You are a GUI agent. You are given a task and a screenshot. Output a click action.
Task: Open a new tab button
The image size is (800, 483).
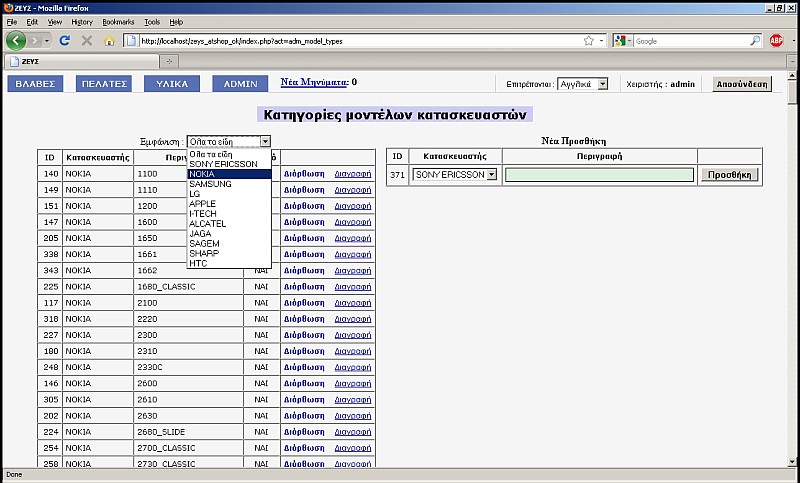pyautogui.click(x=169, y=61)
